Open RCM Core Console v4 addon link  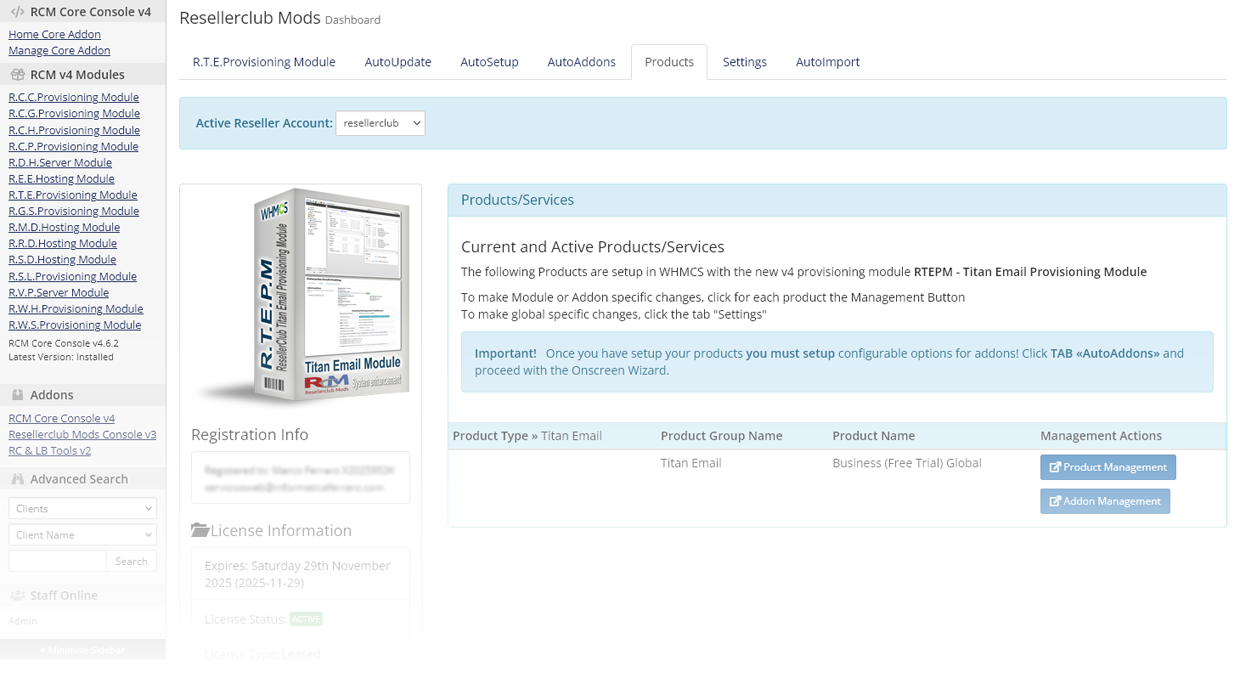61,418
